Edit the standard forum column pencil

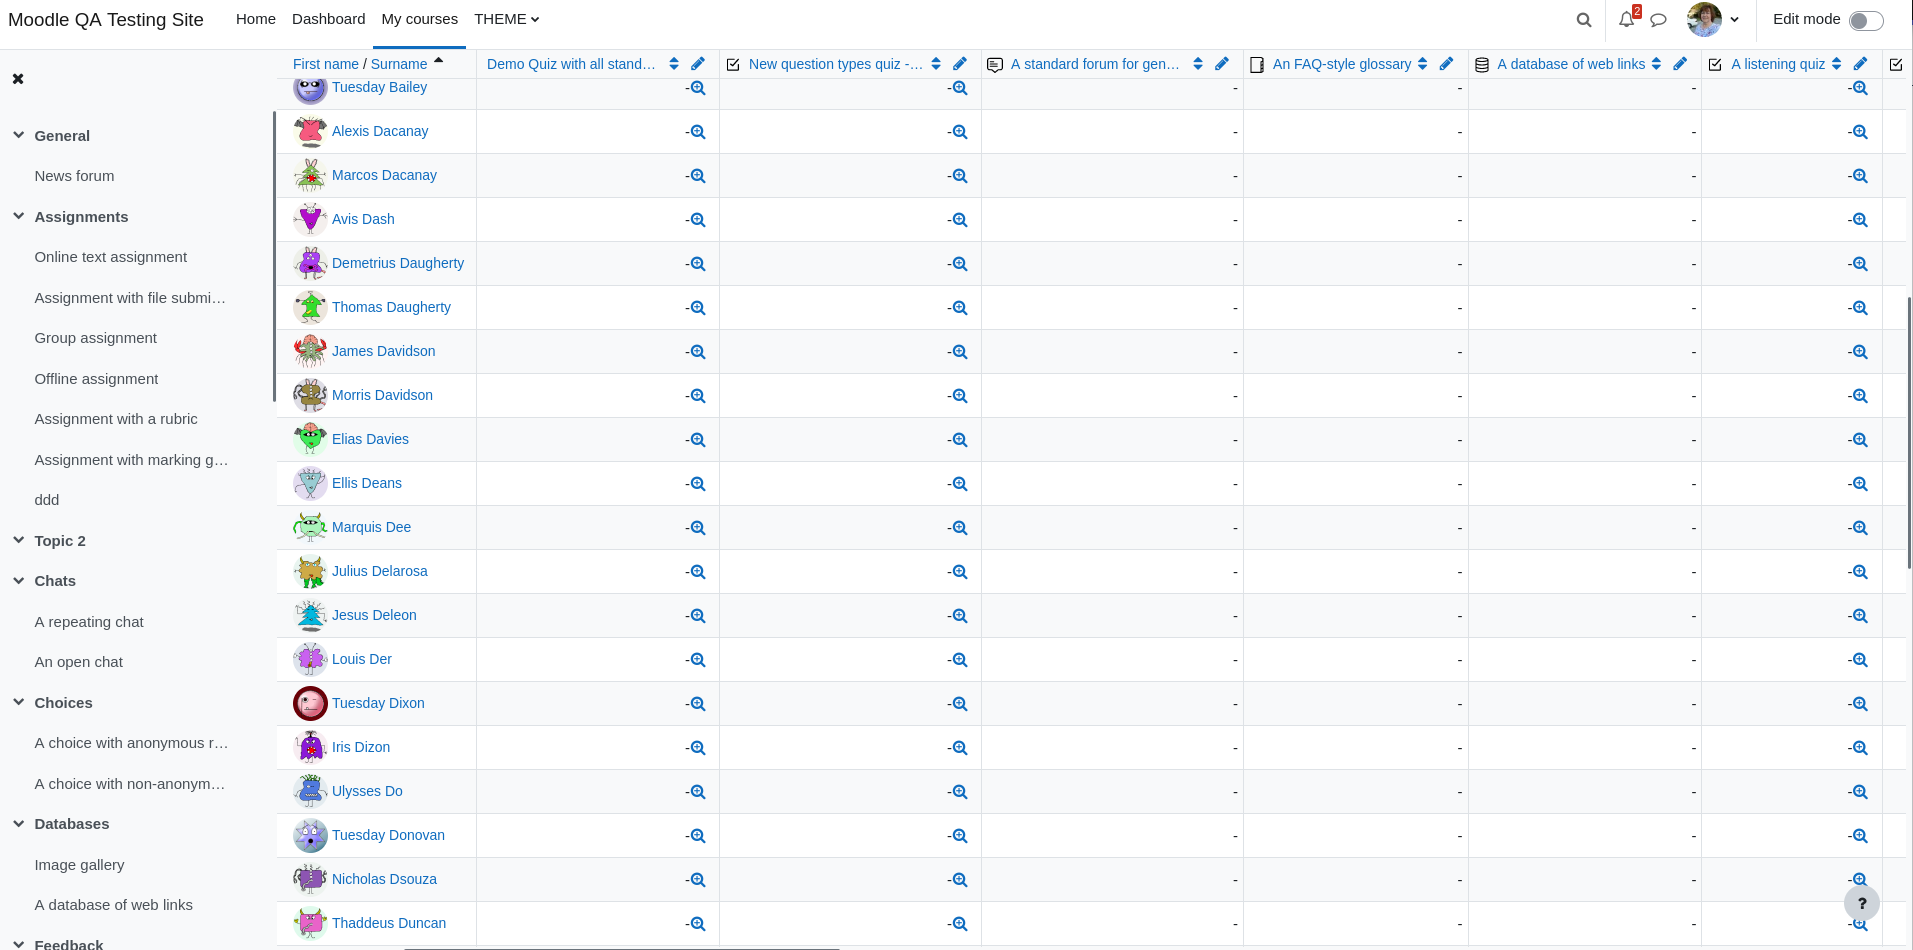[x=1222, y=64]
